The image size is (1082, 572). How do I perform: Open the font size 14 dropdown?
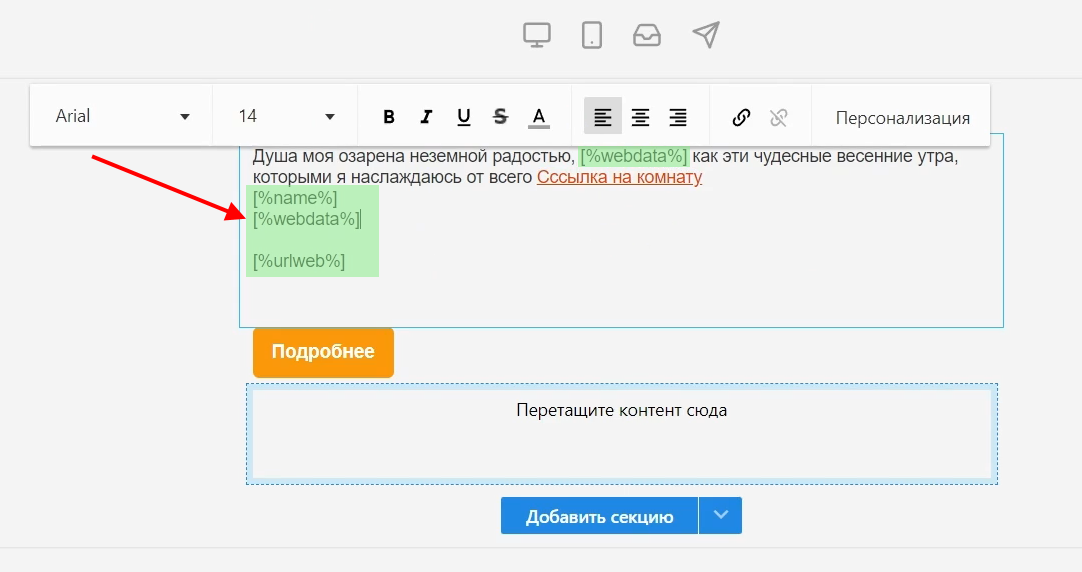[286, 117]
